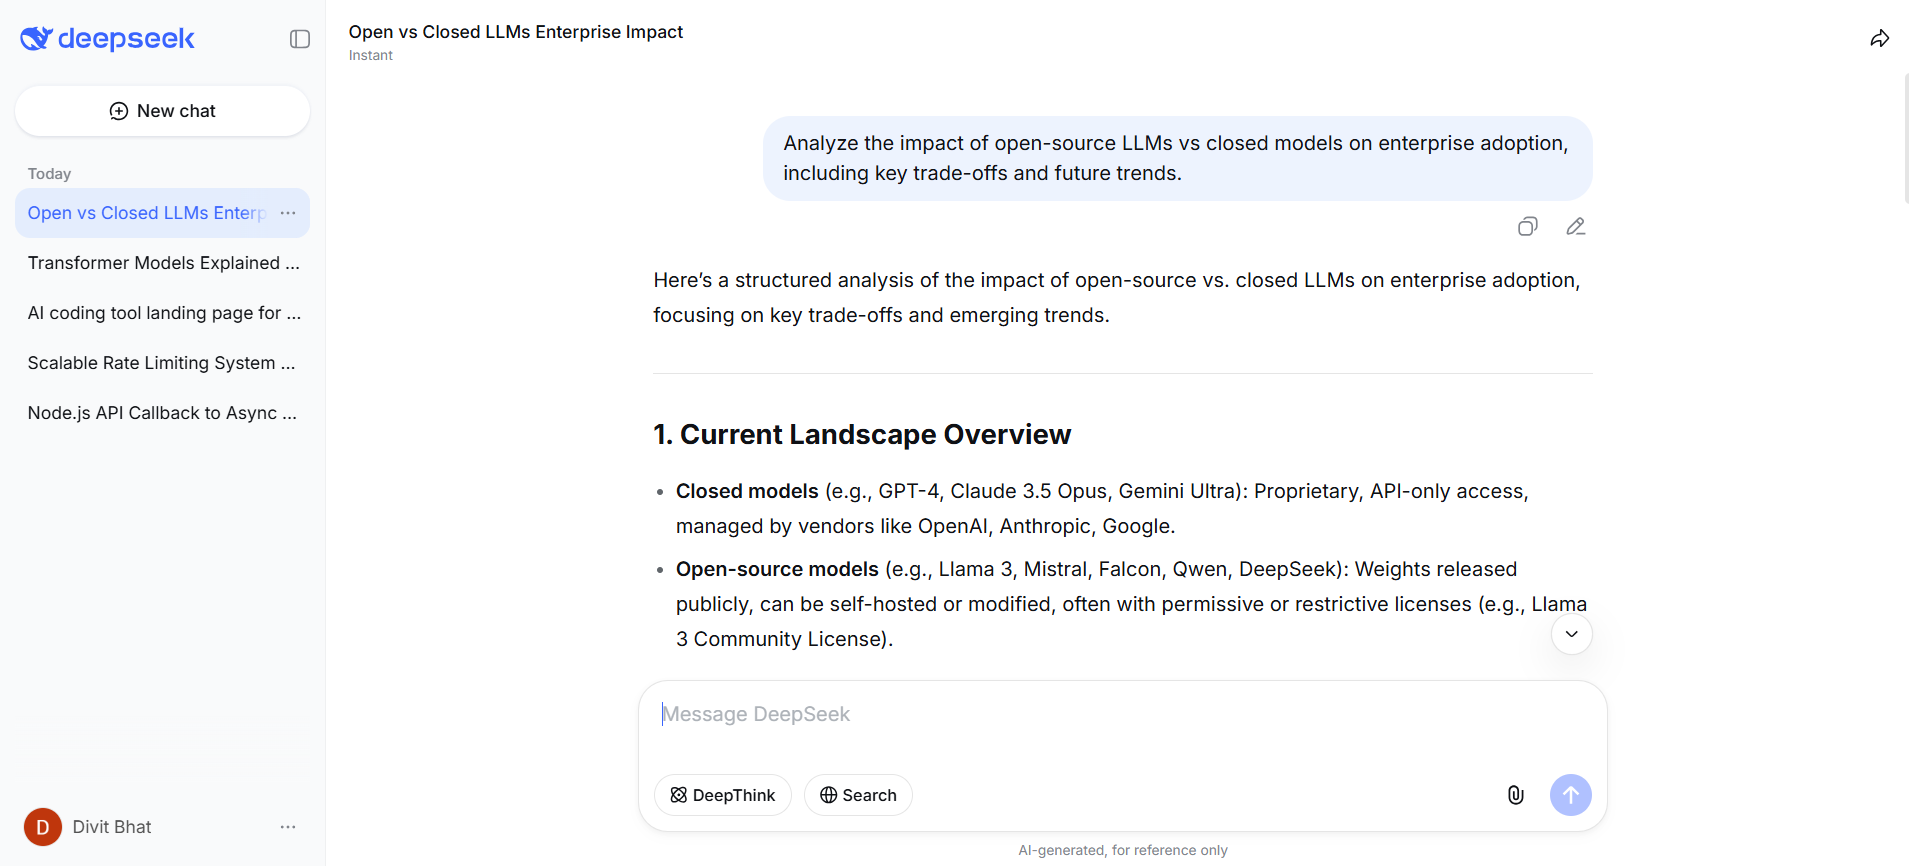1909x866 pixels.
Task: Open Scalable Rate Limiting System chat
Action: (x=162, y=363)
